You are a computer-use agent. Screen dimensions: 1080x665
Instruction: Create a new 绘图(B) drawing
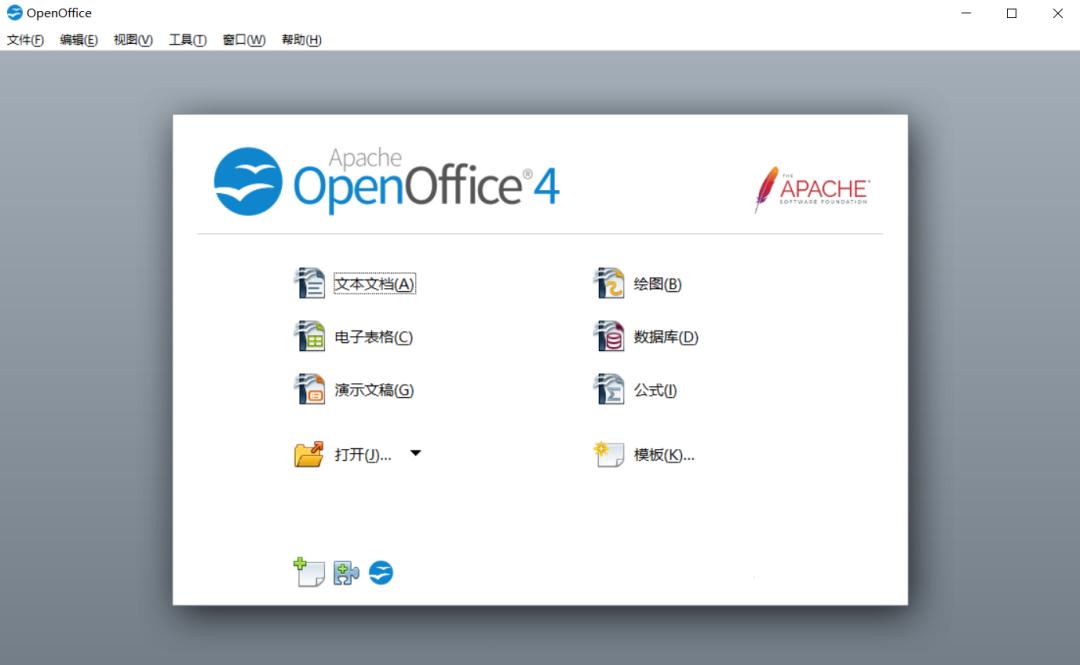[x=657, y=284]
